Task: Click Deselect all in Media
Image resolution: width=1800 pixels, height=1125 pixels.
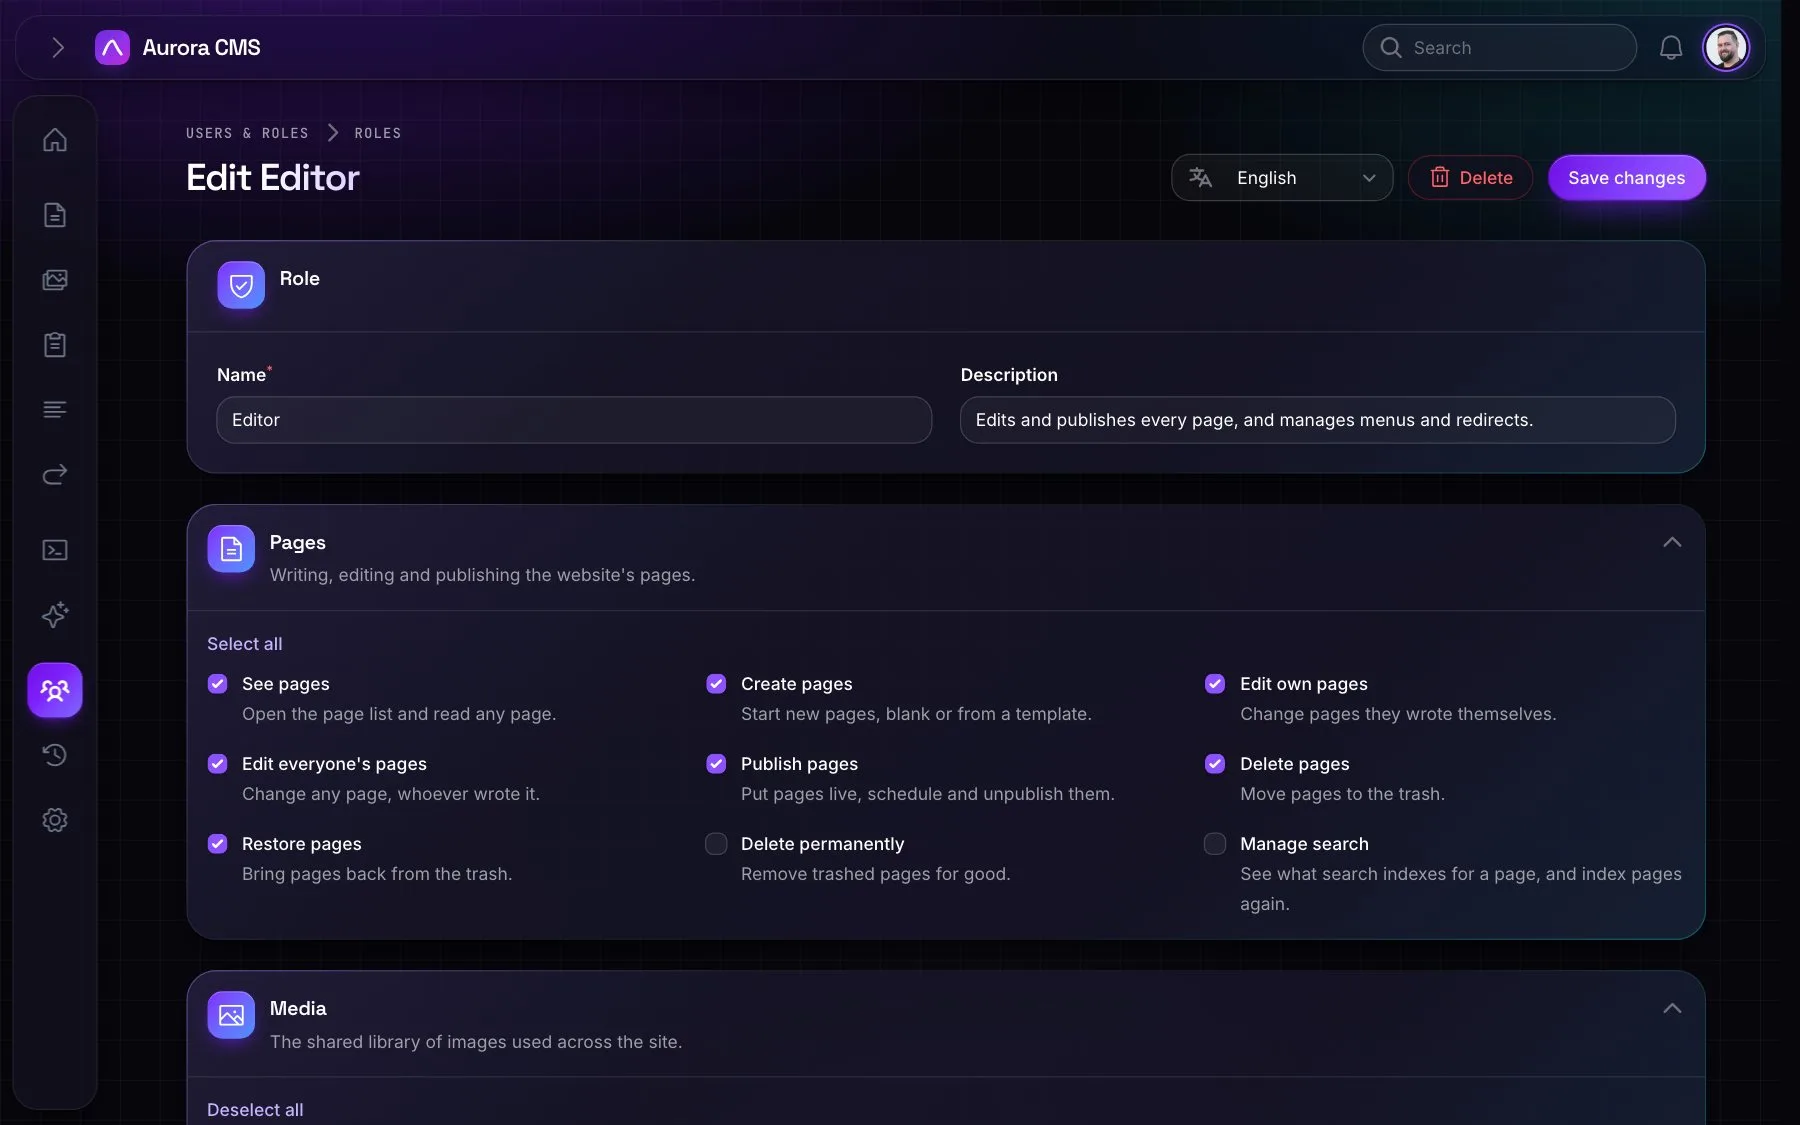Action: coord(255,1110)
